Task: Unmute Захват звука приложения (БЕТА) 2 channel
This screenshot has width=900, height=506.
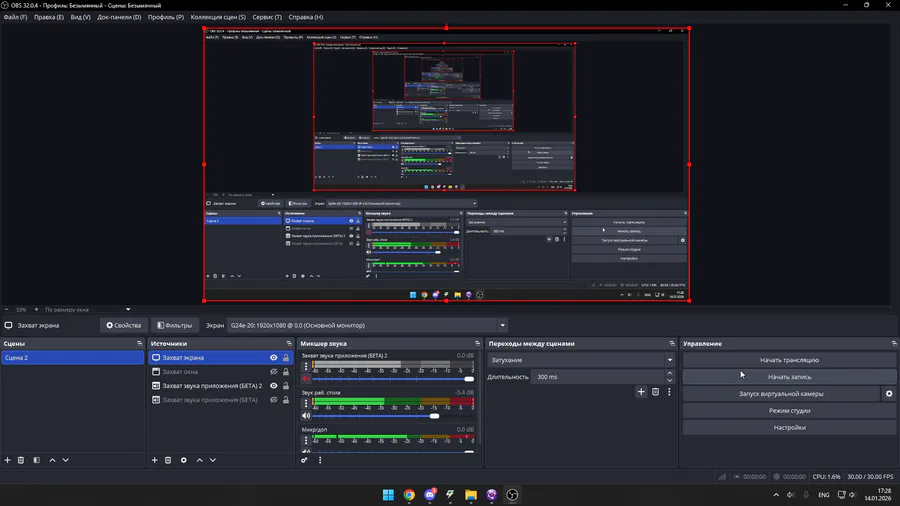Action: [306, 379]
